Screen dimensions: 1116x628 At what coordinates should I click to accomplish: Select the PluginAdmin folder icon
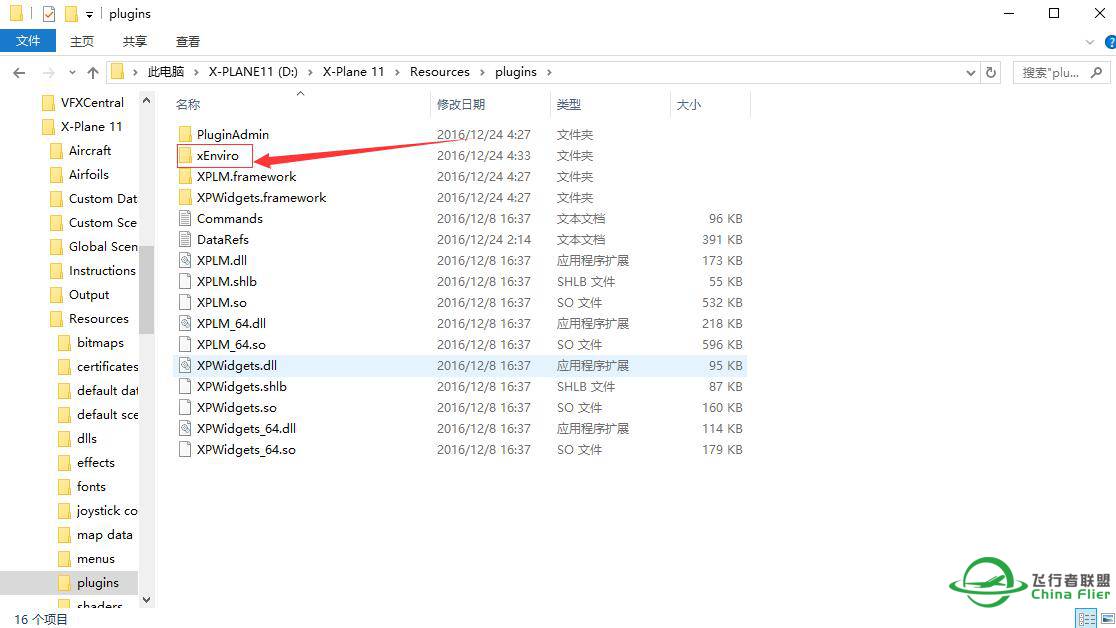(185, 134)
